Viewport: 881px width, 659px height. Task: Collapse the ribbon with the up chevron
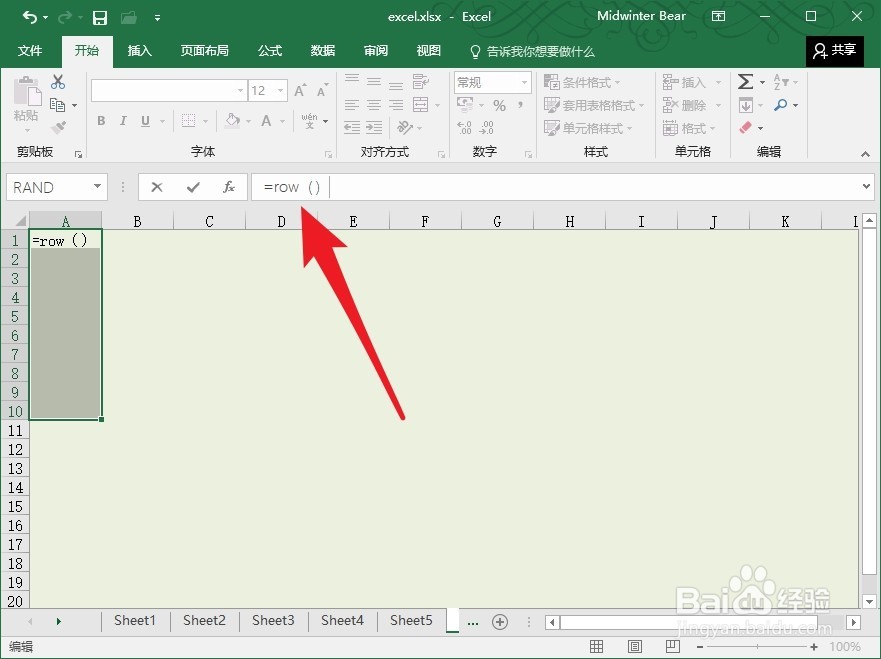(865, 154)
